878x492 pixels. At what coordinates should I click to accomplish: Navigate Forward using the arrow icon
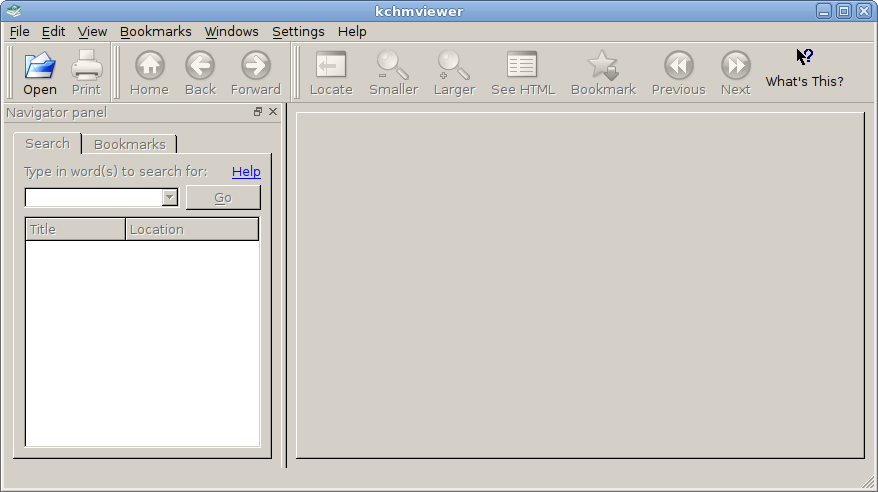[256, 73]
